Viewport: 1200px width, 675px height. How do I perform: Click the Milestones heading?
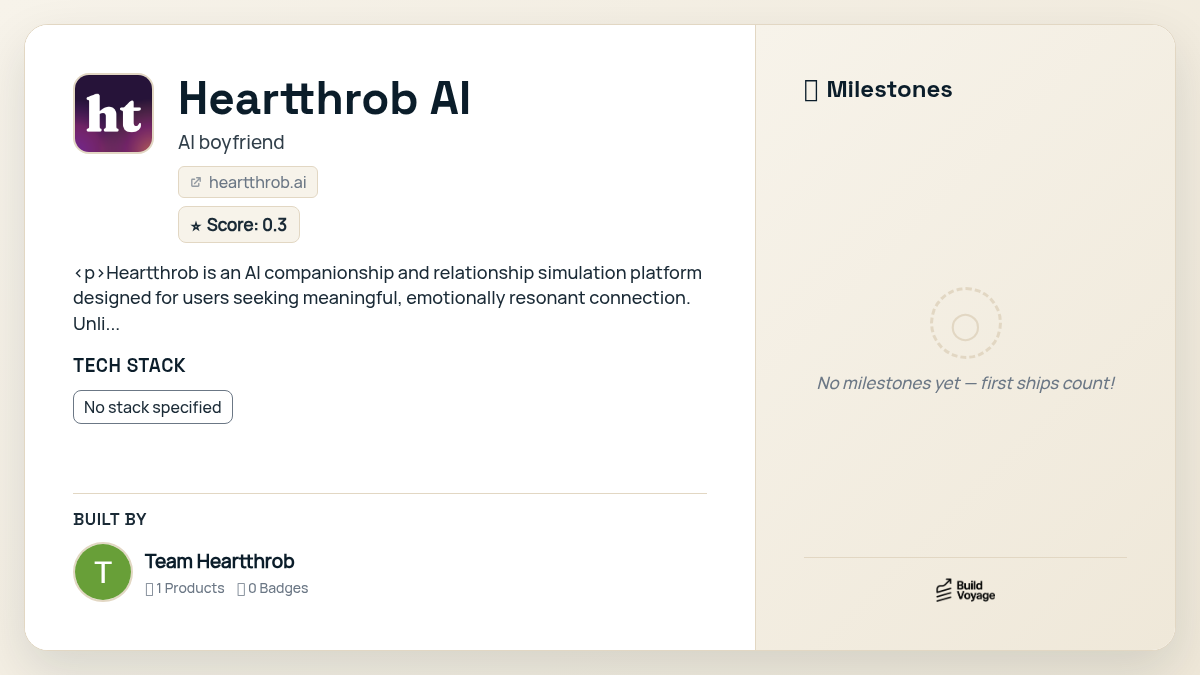[889, 89]
